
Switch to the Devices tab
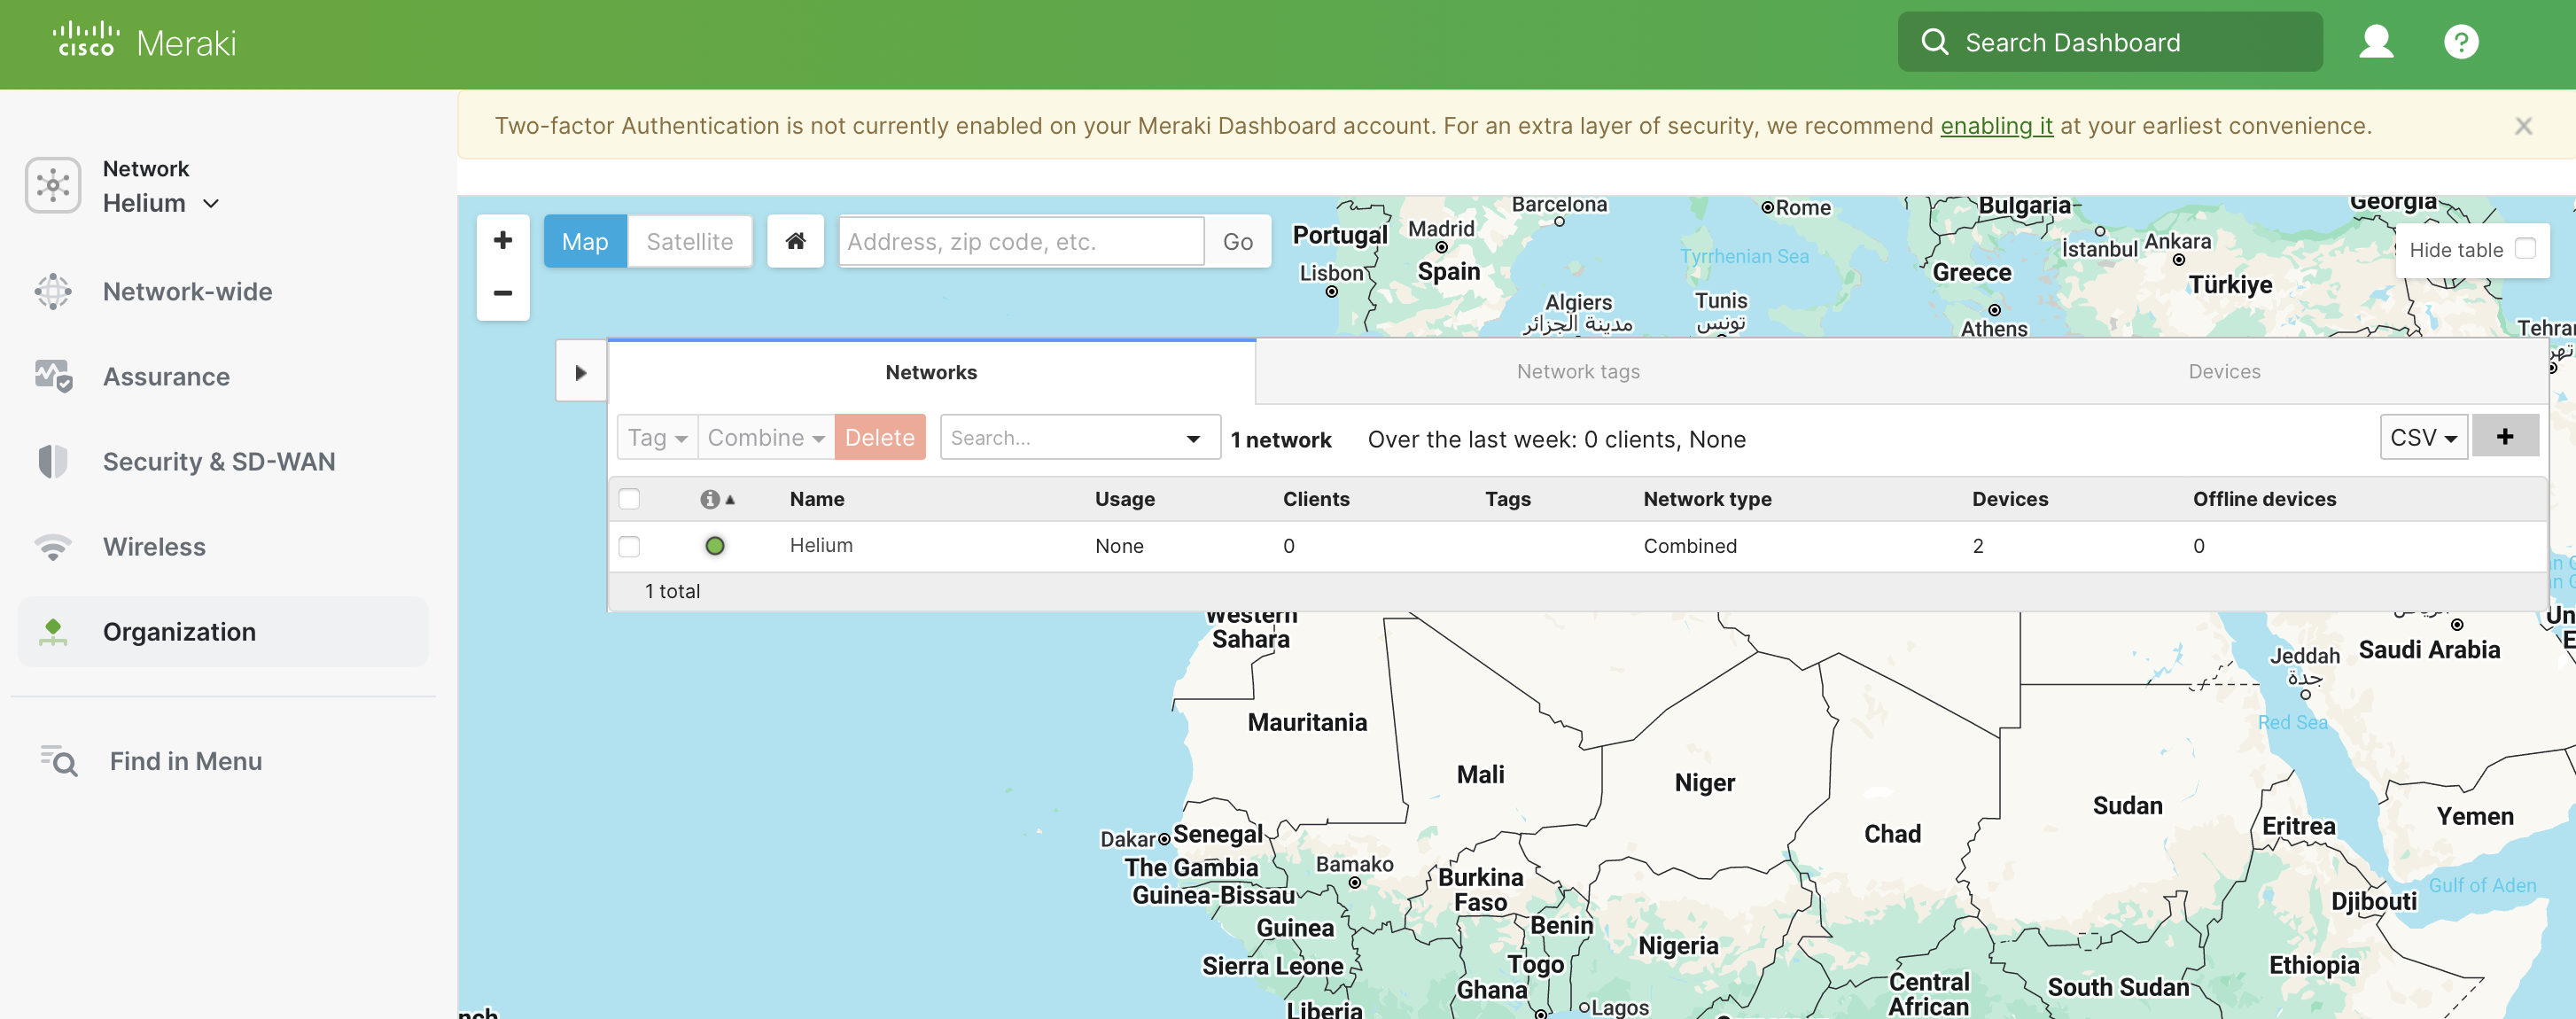click(2223, 372)
